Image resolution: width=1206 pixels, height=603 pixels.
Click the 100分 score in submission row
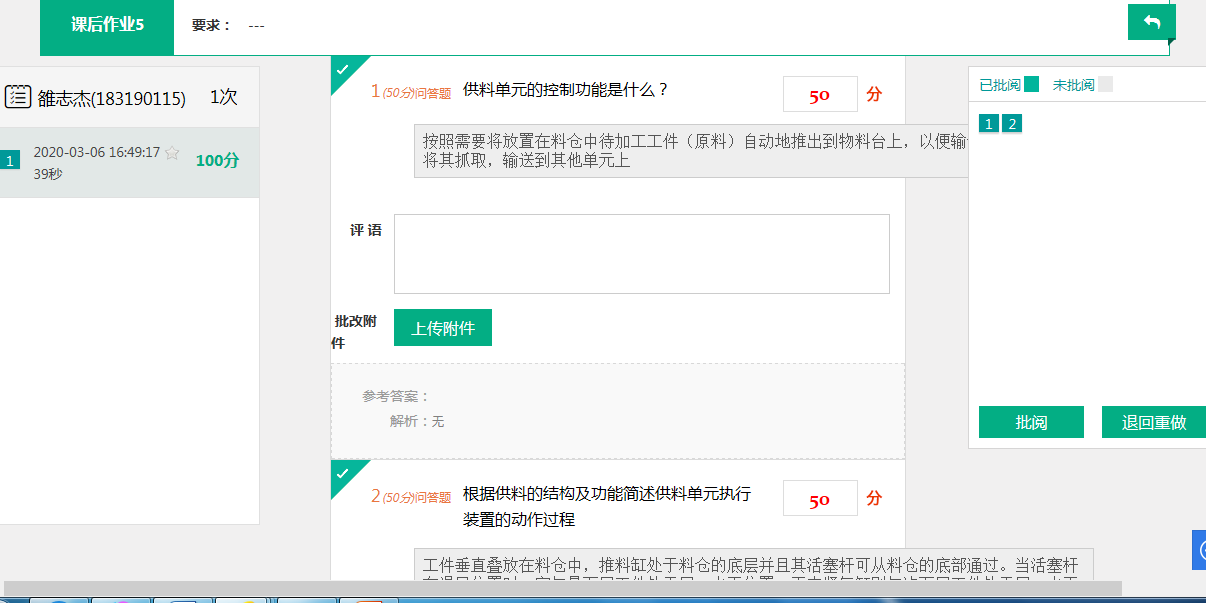point(217,161)
